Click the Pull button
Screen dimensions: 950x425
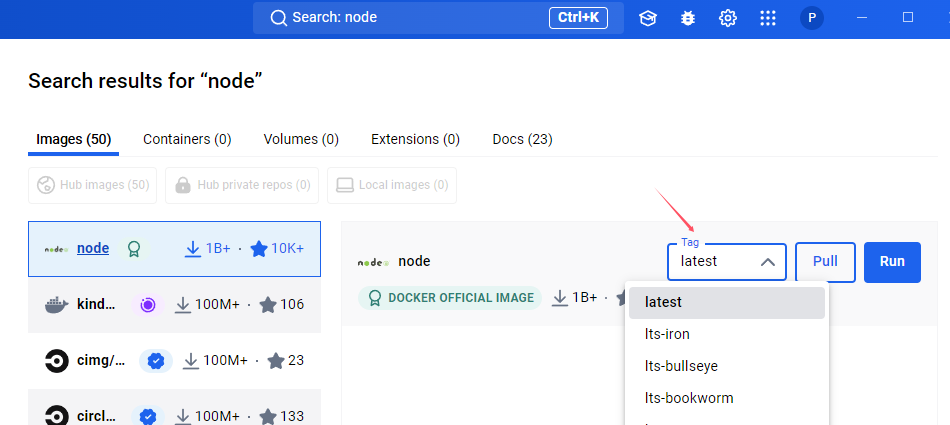[x=825, y=262]
